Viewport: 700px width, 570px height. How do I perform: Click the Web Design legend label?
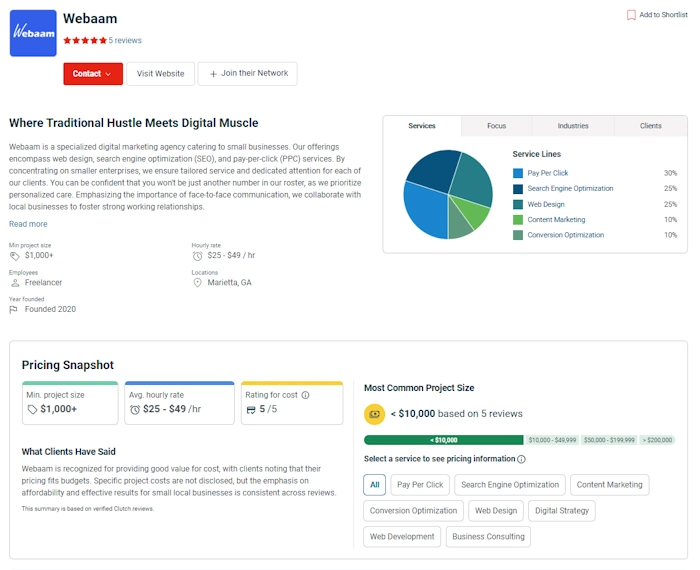pos(546,204)
